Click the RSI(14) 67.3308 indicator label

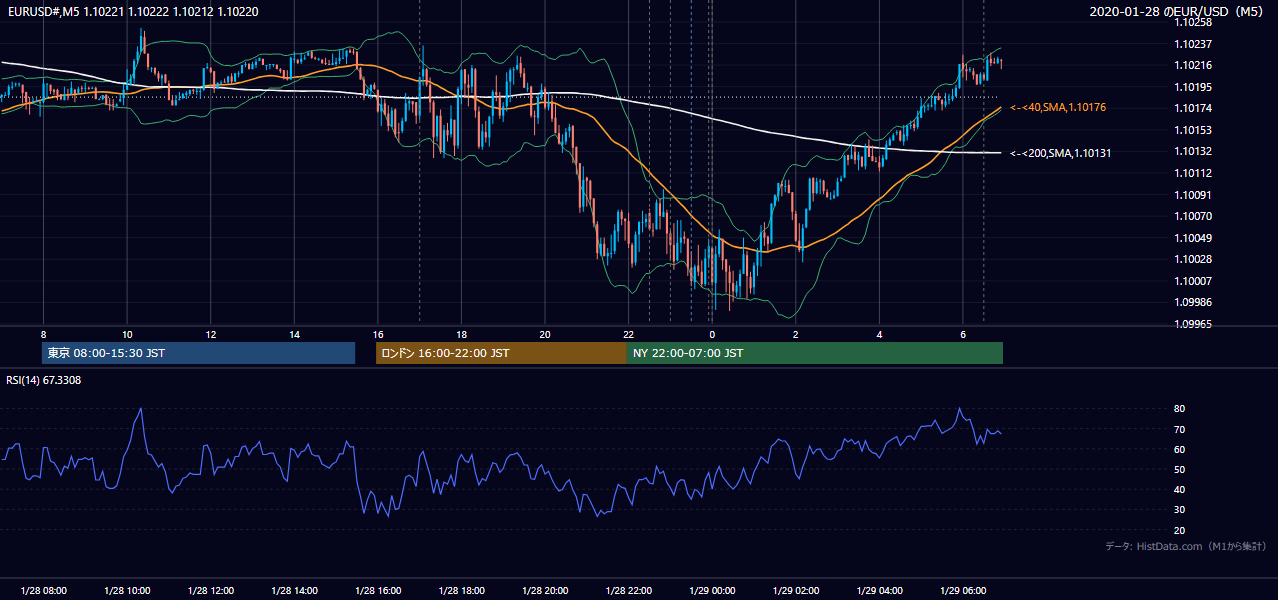coord(44,380)
